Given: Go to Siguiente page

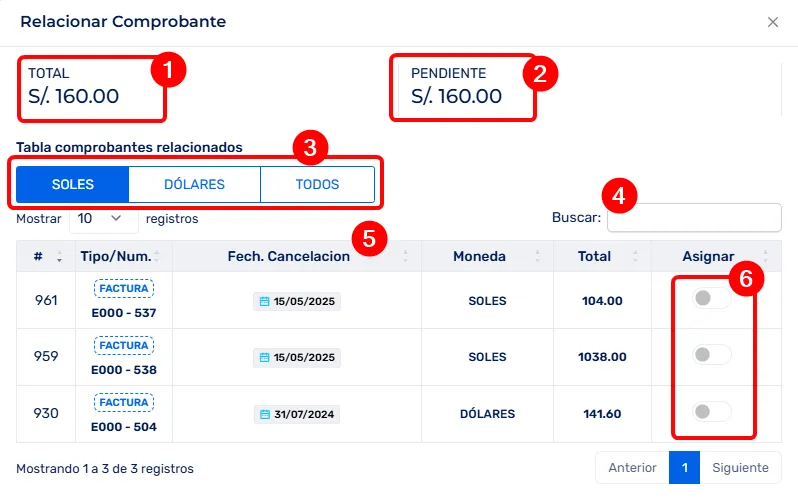Looking at the screenshot, I should pos(740,468).
